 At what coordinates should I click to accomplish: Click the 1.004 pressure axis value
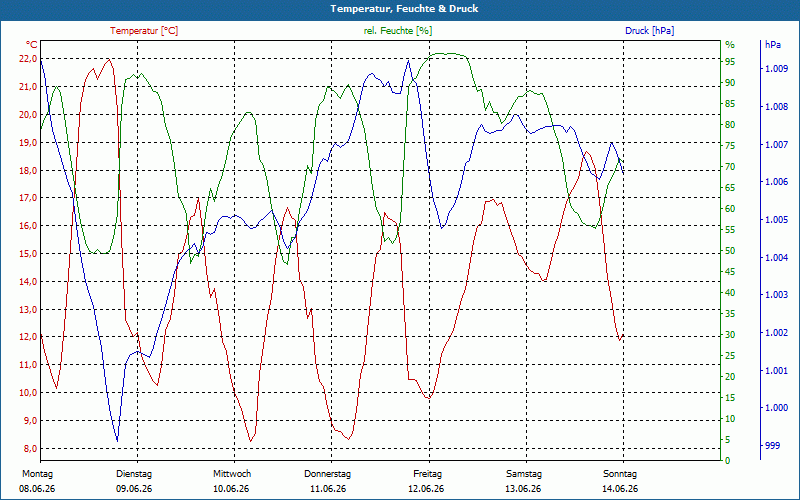click(776, 257)
